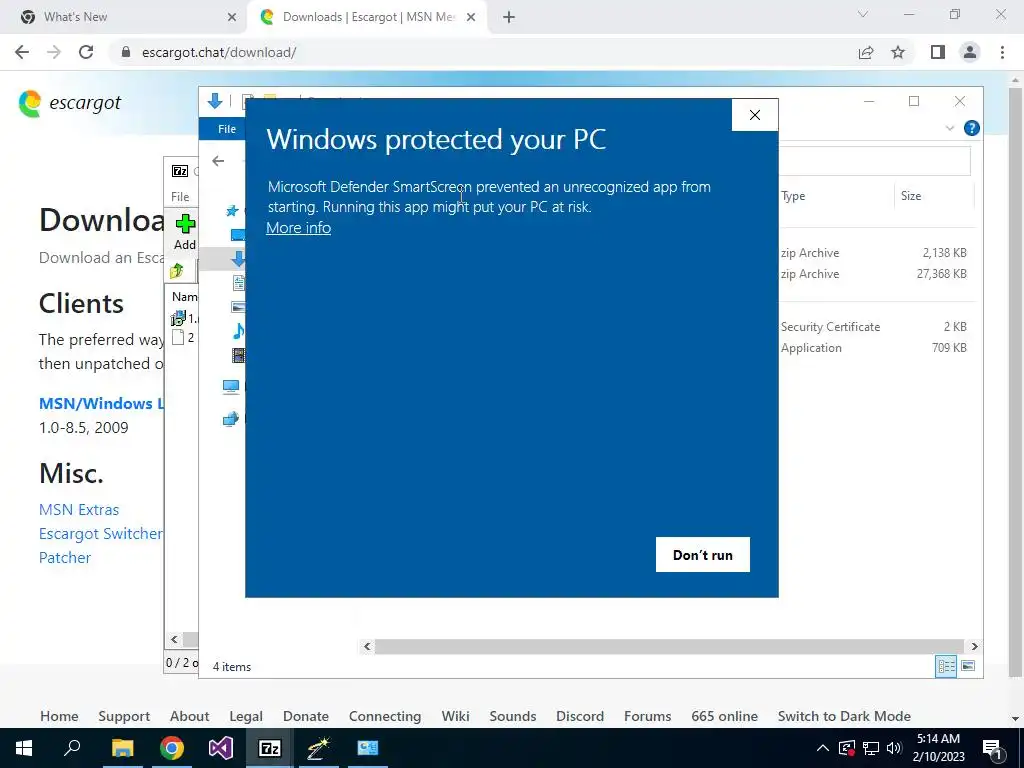Image resolution: width=1024 pixels, height=768 pixels.
Task: Go to Home in the page footer
Action: tap(59, 716)
